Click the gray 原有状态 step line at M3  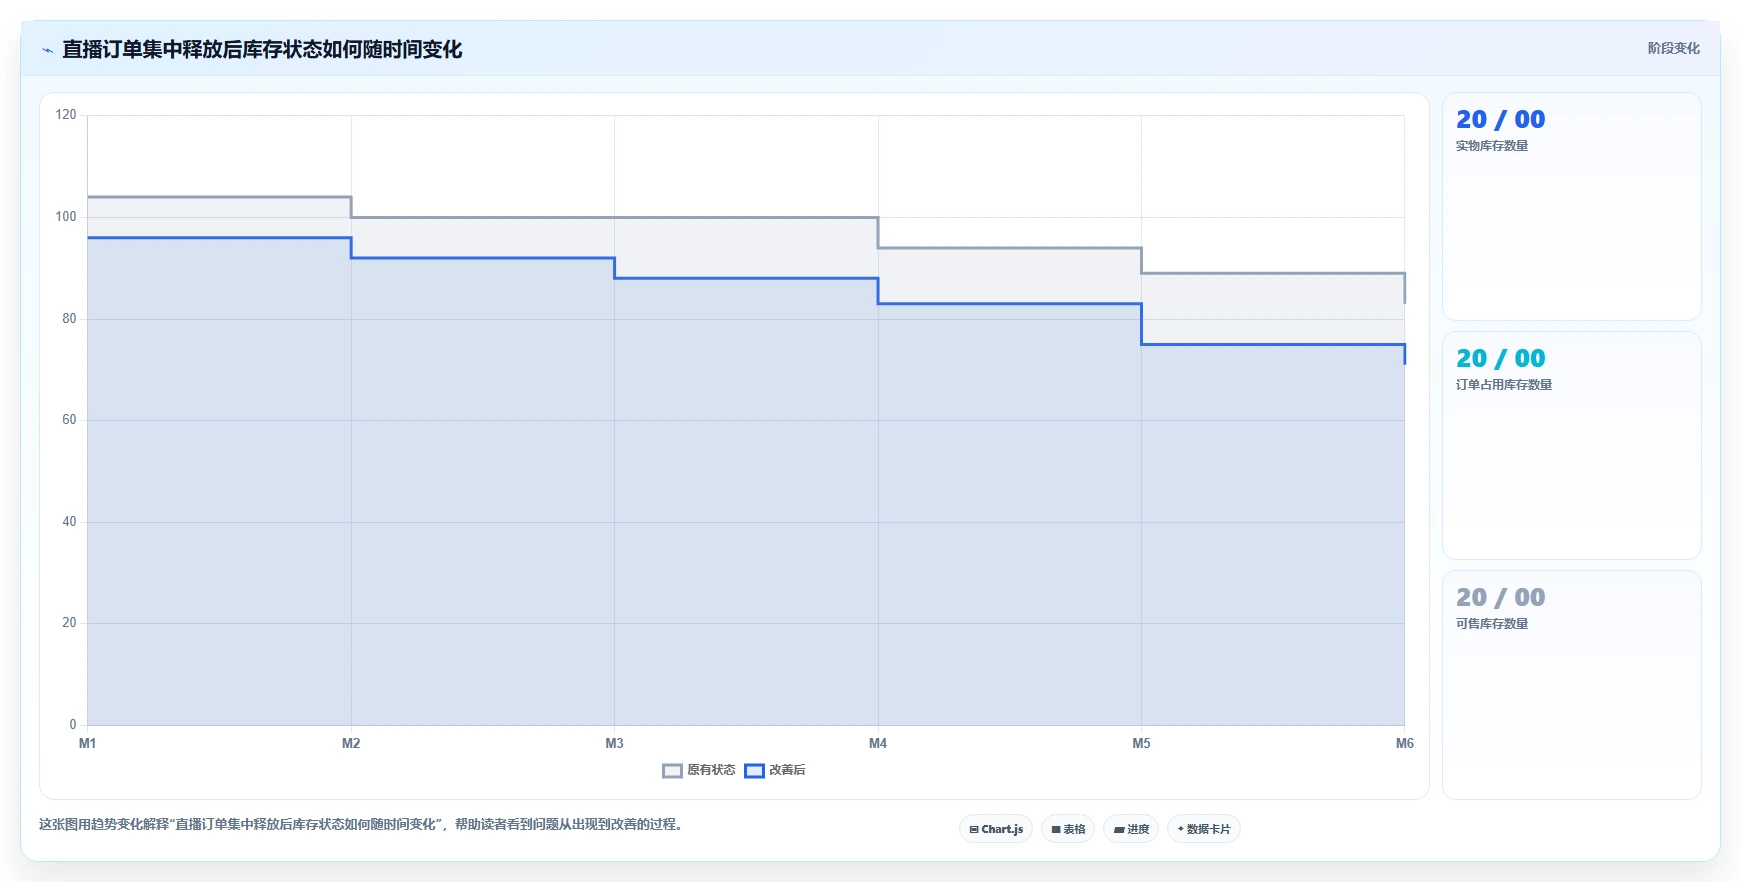[614, 217]
